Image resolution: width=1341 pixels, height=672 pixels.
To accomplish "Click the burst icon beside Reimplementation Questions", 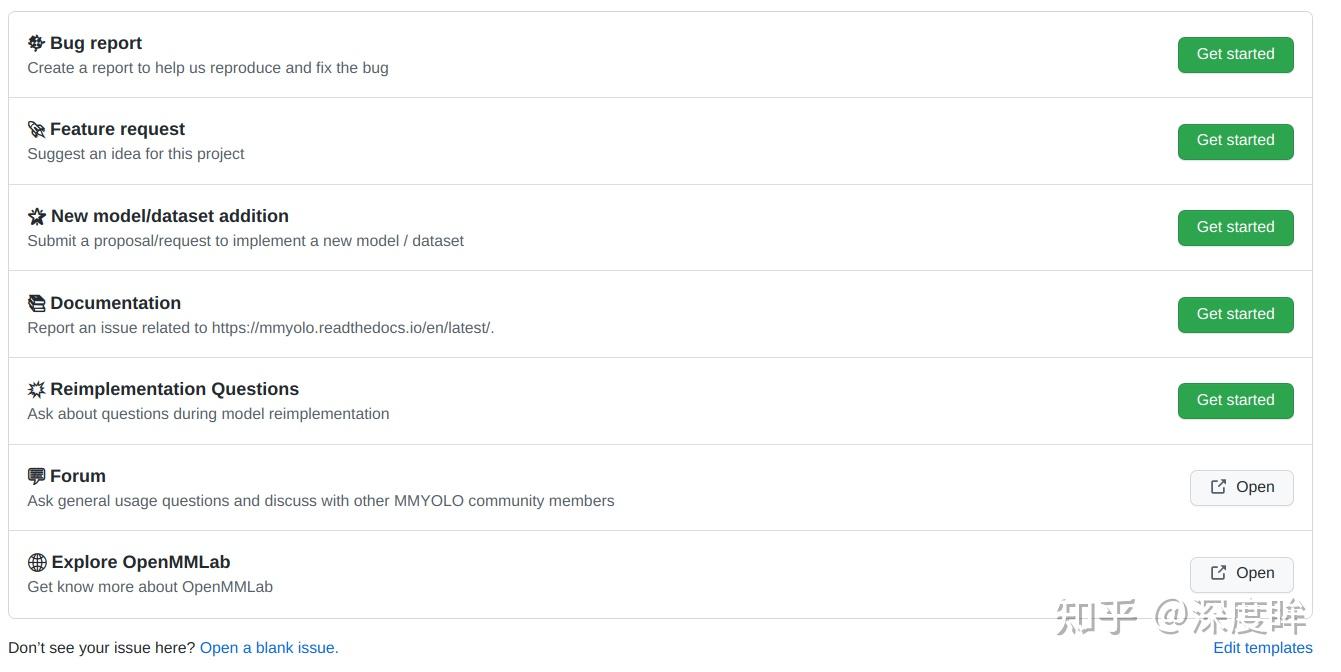I will [x=36, y=389].
